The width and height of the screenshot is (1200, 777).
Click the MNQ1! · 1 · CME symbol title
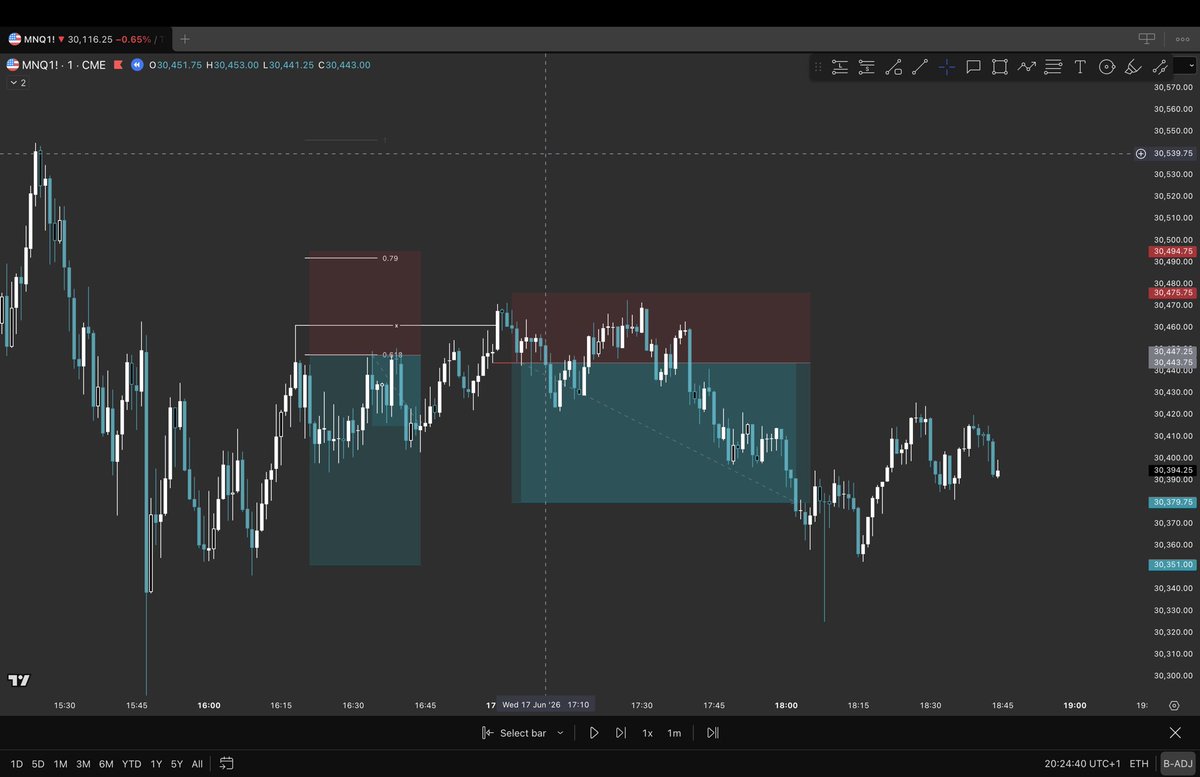pyautogui.click(x=65, y=65)
